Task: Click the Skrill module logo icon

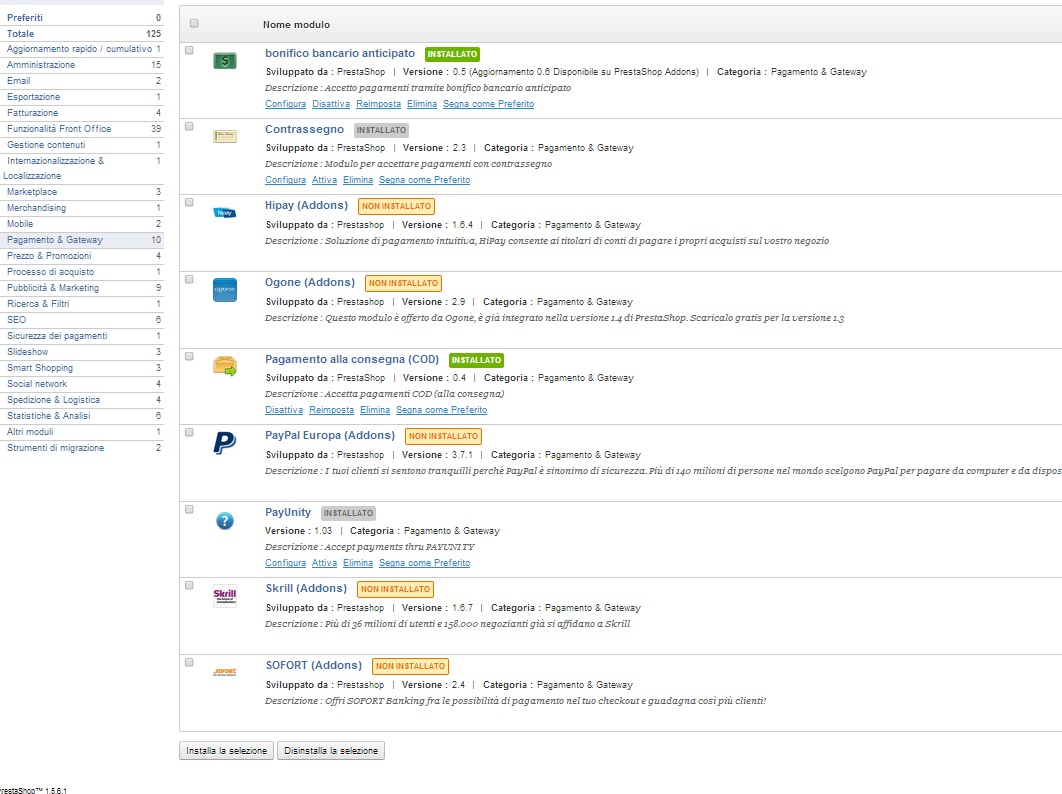Action: click(x=225, y=596)
